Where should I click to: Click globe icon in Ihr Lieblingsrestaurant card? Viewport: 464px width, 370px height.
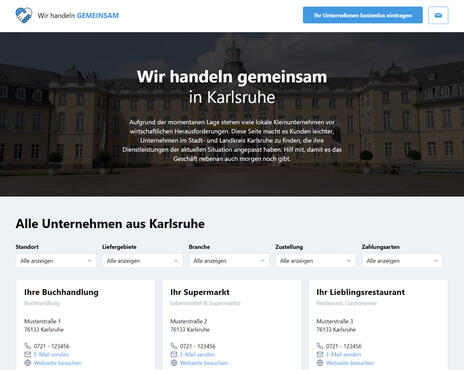point(320,363)
